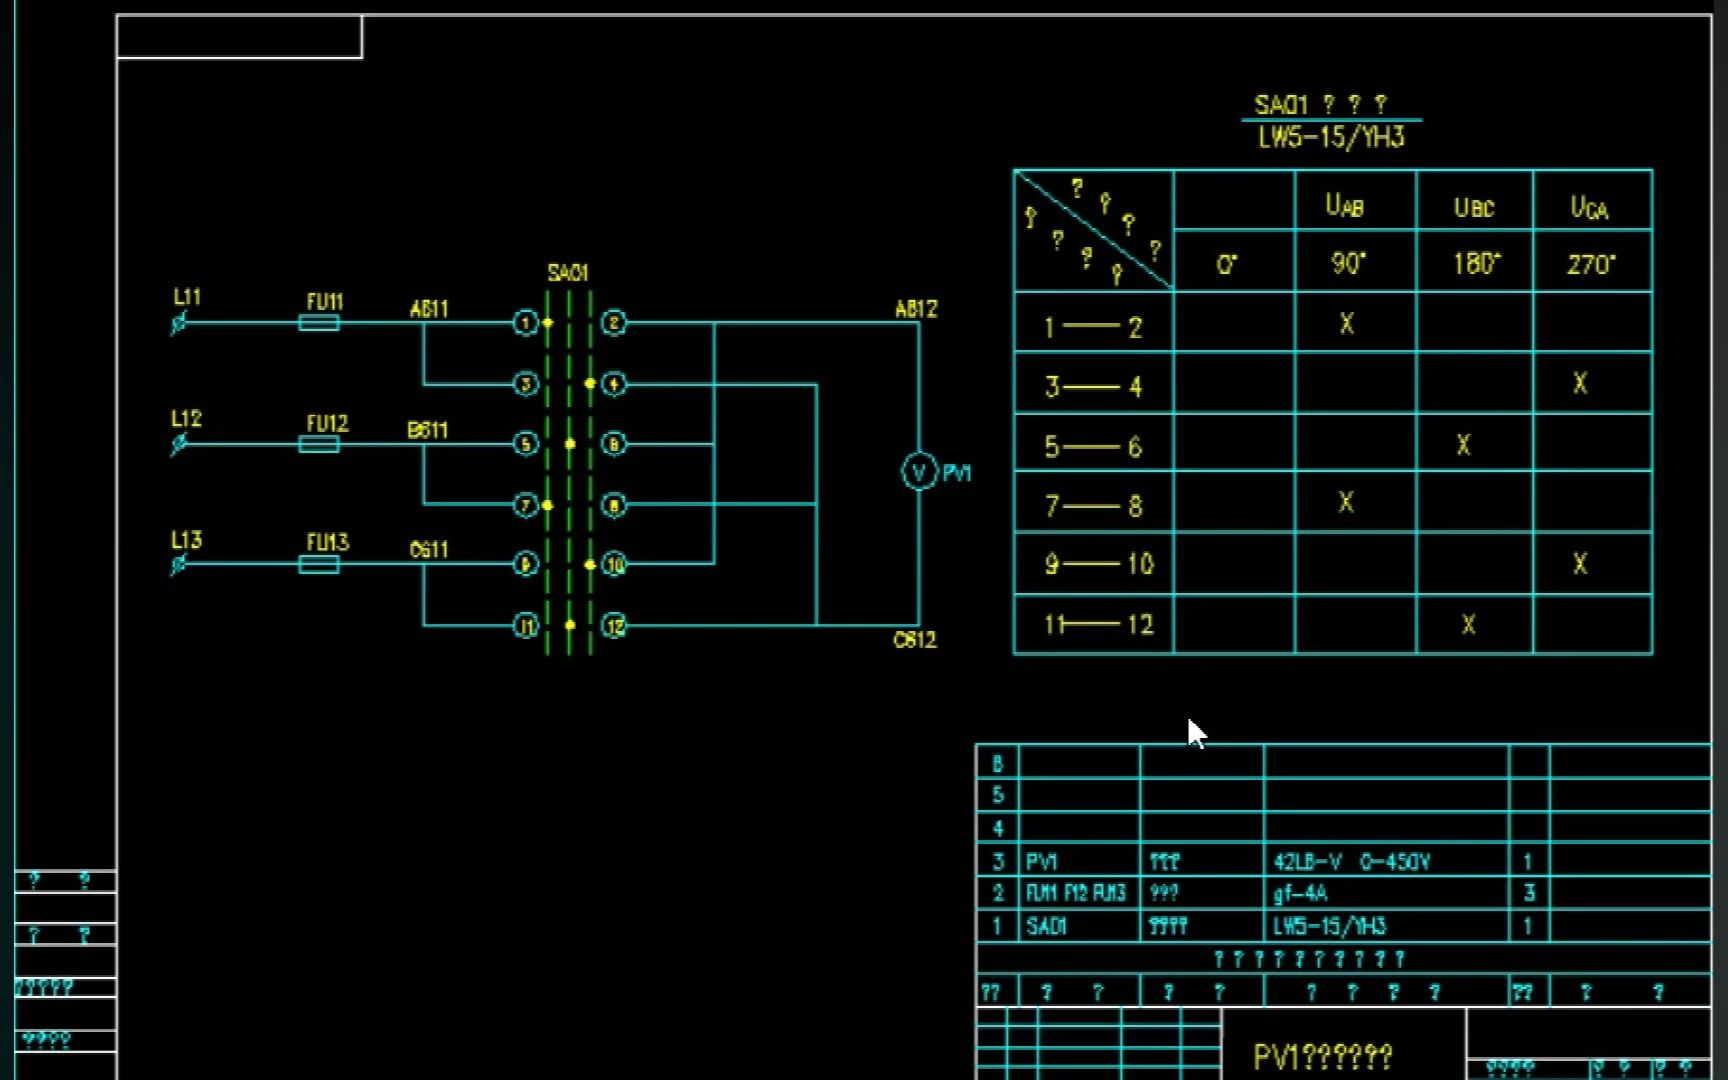
Task: Select the L11 input terminal label
Action: [x=187, y=297]
